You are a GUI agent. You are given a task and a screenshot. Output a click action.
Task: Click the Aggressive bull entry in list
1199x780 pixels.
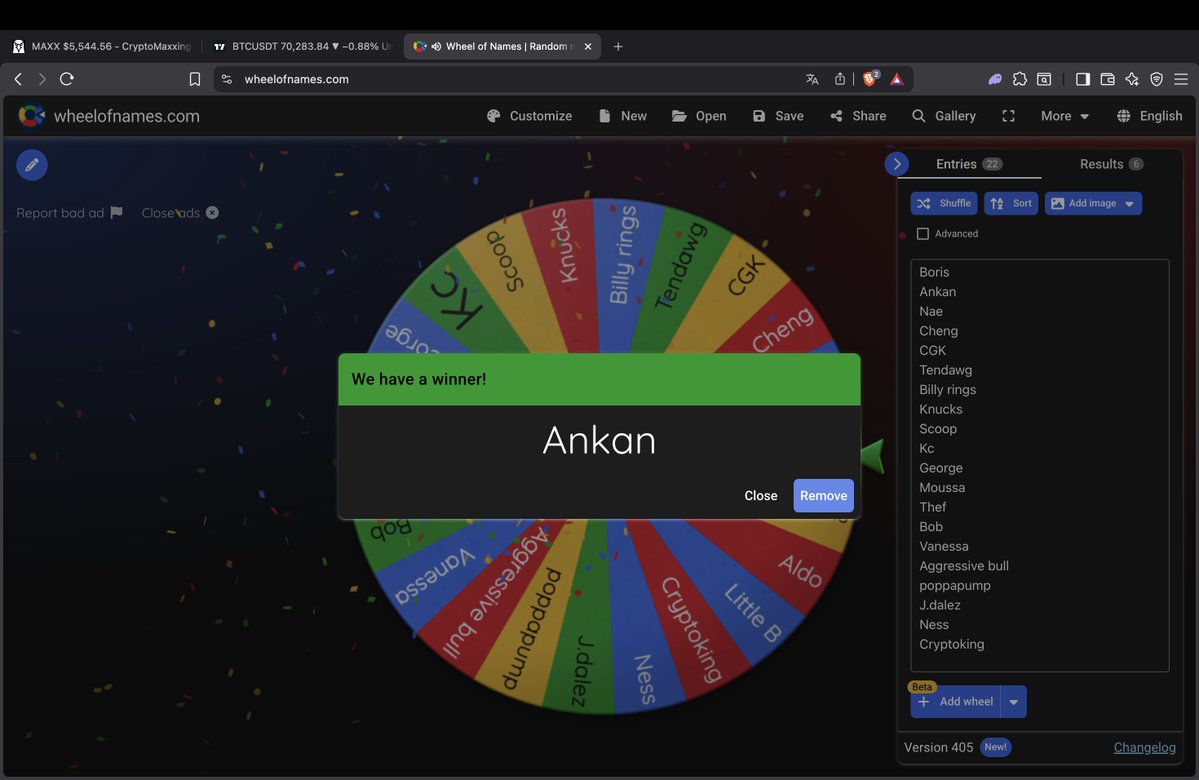pos(963,566)
